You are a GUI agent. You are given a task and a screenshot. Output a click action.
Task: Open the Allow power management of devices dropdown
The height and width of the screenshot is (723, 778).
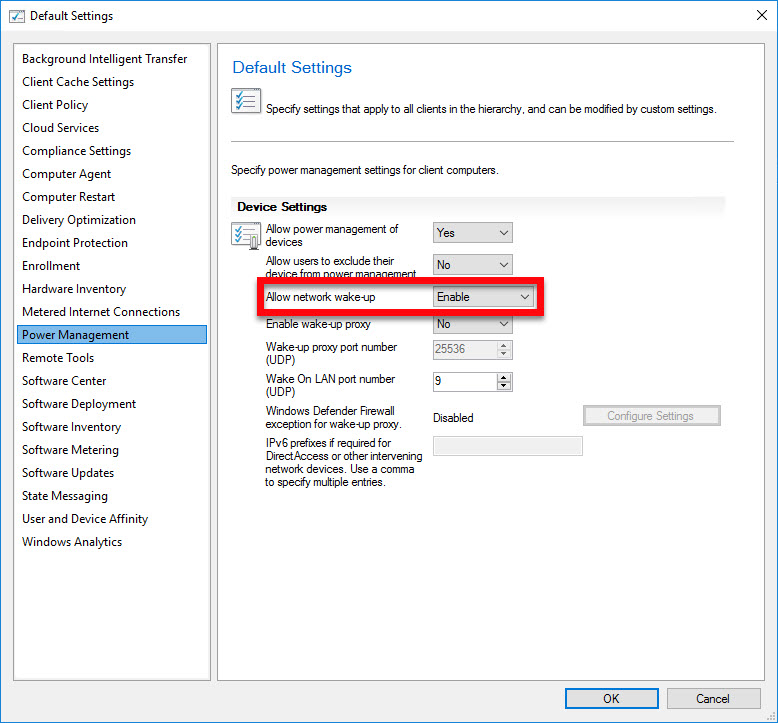point(473,233)
